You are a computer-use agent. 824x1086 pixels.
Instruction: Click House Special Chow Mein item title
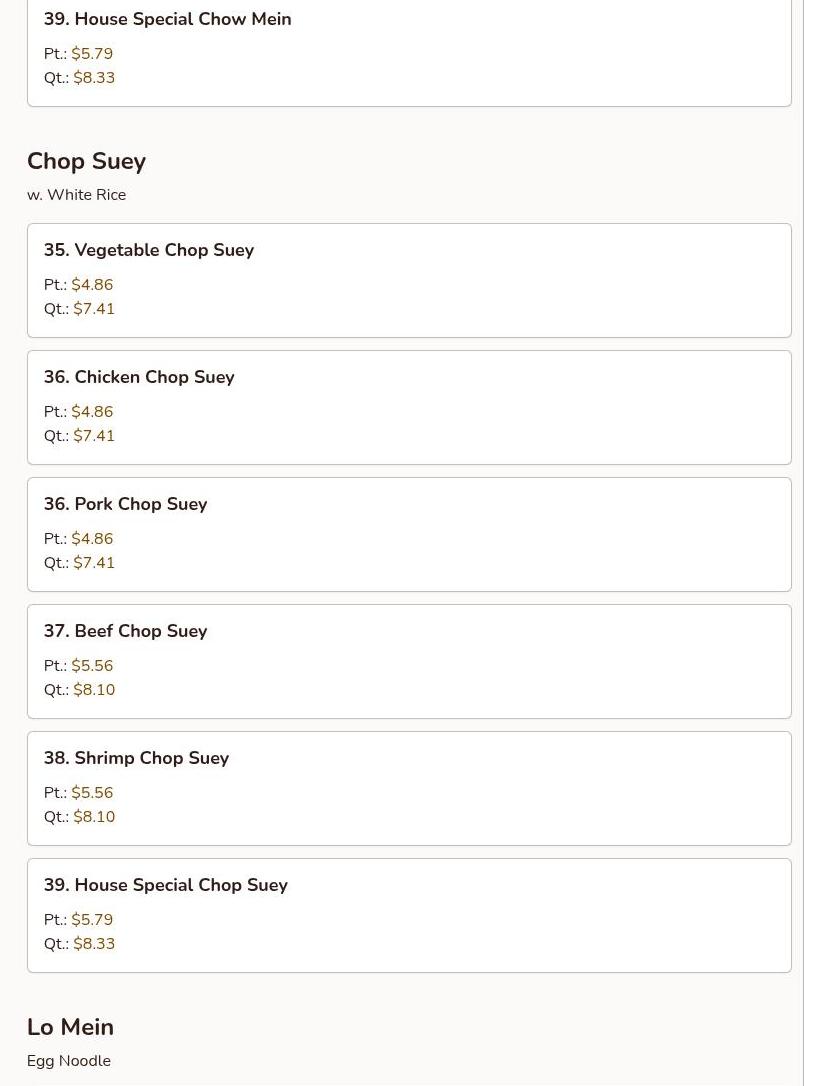tap(167, 19)
